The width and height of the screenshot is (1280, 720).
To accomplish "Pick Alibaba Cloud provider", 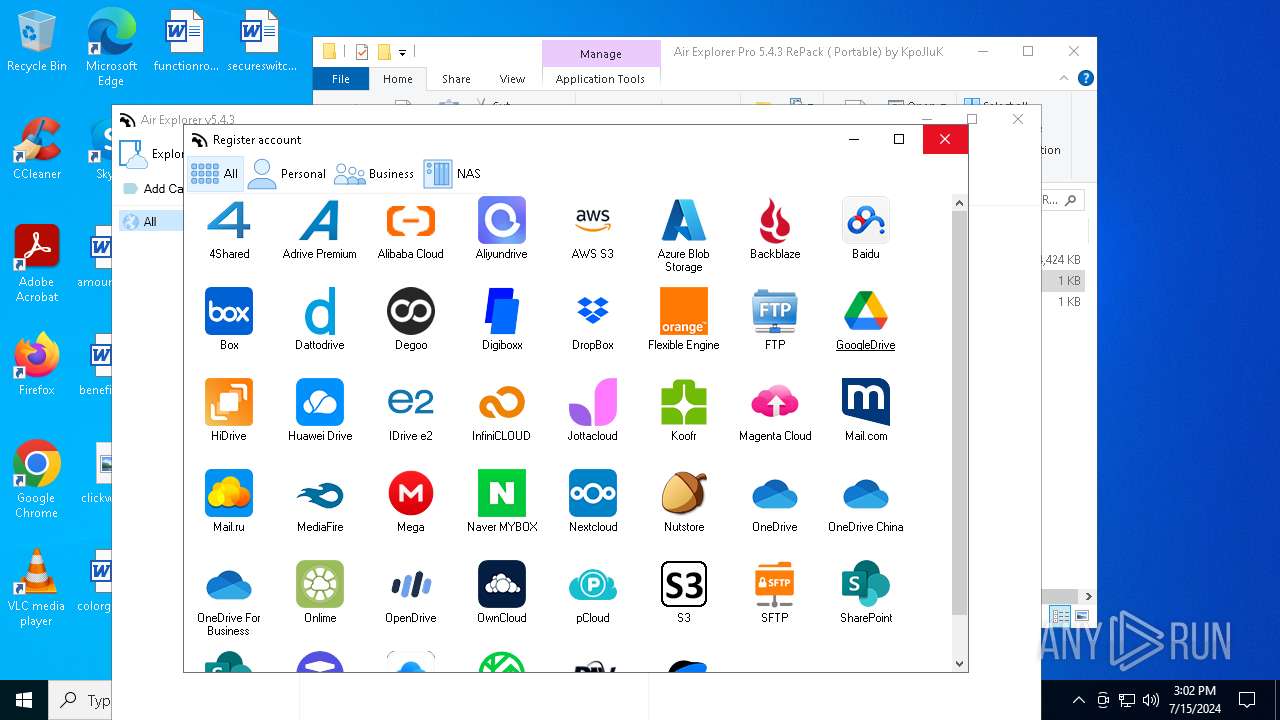I will pos(411,229).
